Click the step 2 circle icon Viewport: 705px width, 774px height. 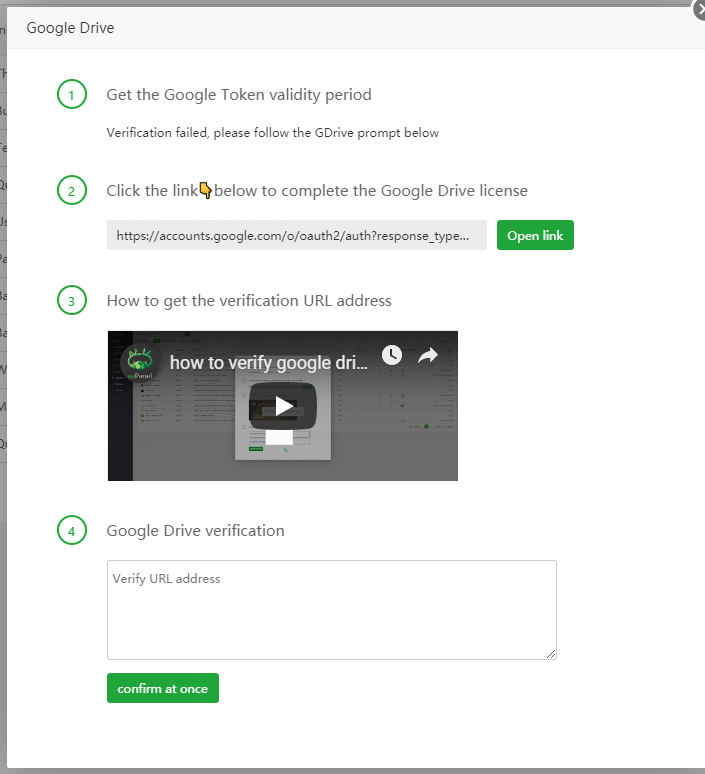click(72, 191)
